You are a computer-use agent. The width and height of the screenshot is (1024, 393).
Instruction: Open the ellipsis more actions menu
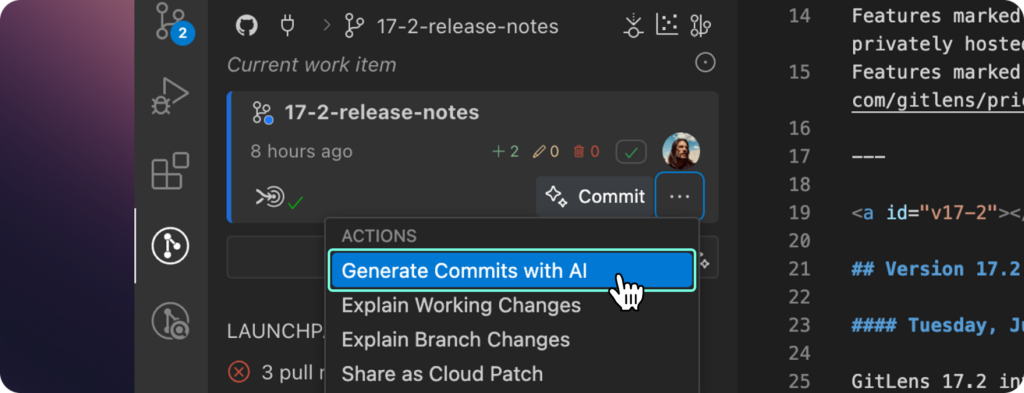pos(679,196)
